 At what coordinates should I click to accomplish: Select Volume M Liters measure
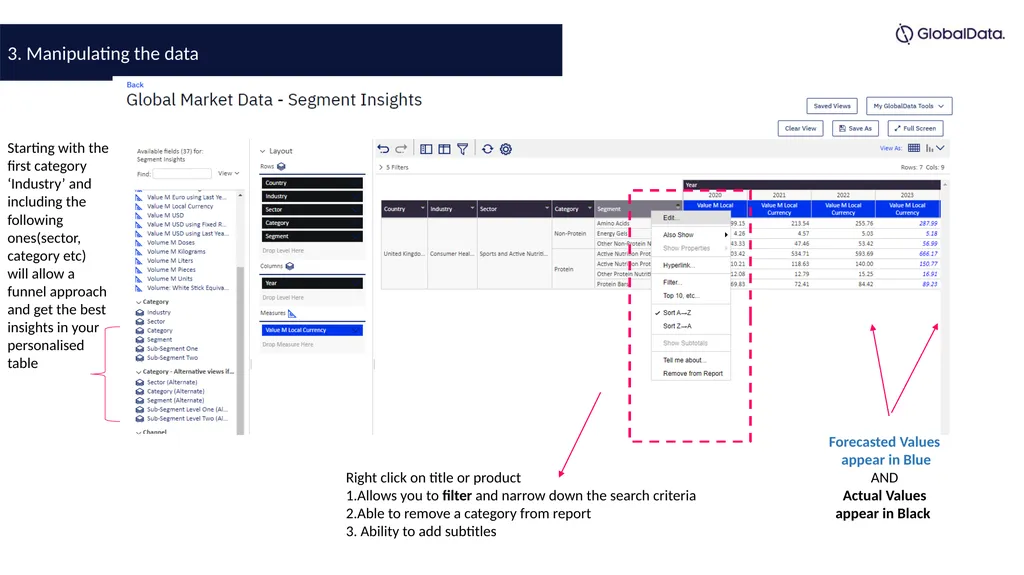170,261
